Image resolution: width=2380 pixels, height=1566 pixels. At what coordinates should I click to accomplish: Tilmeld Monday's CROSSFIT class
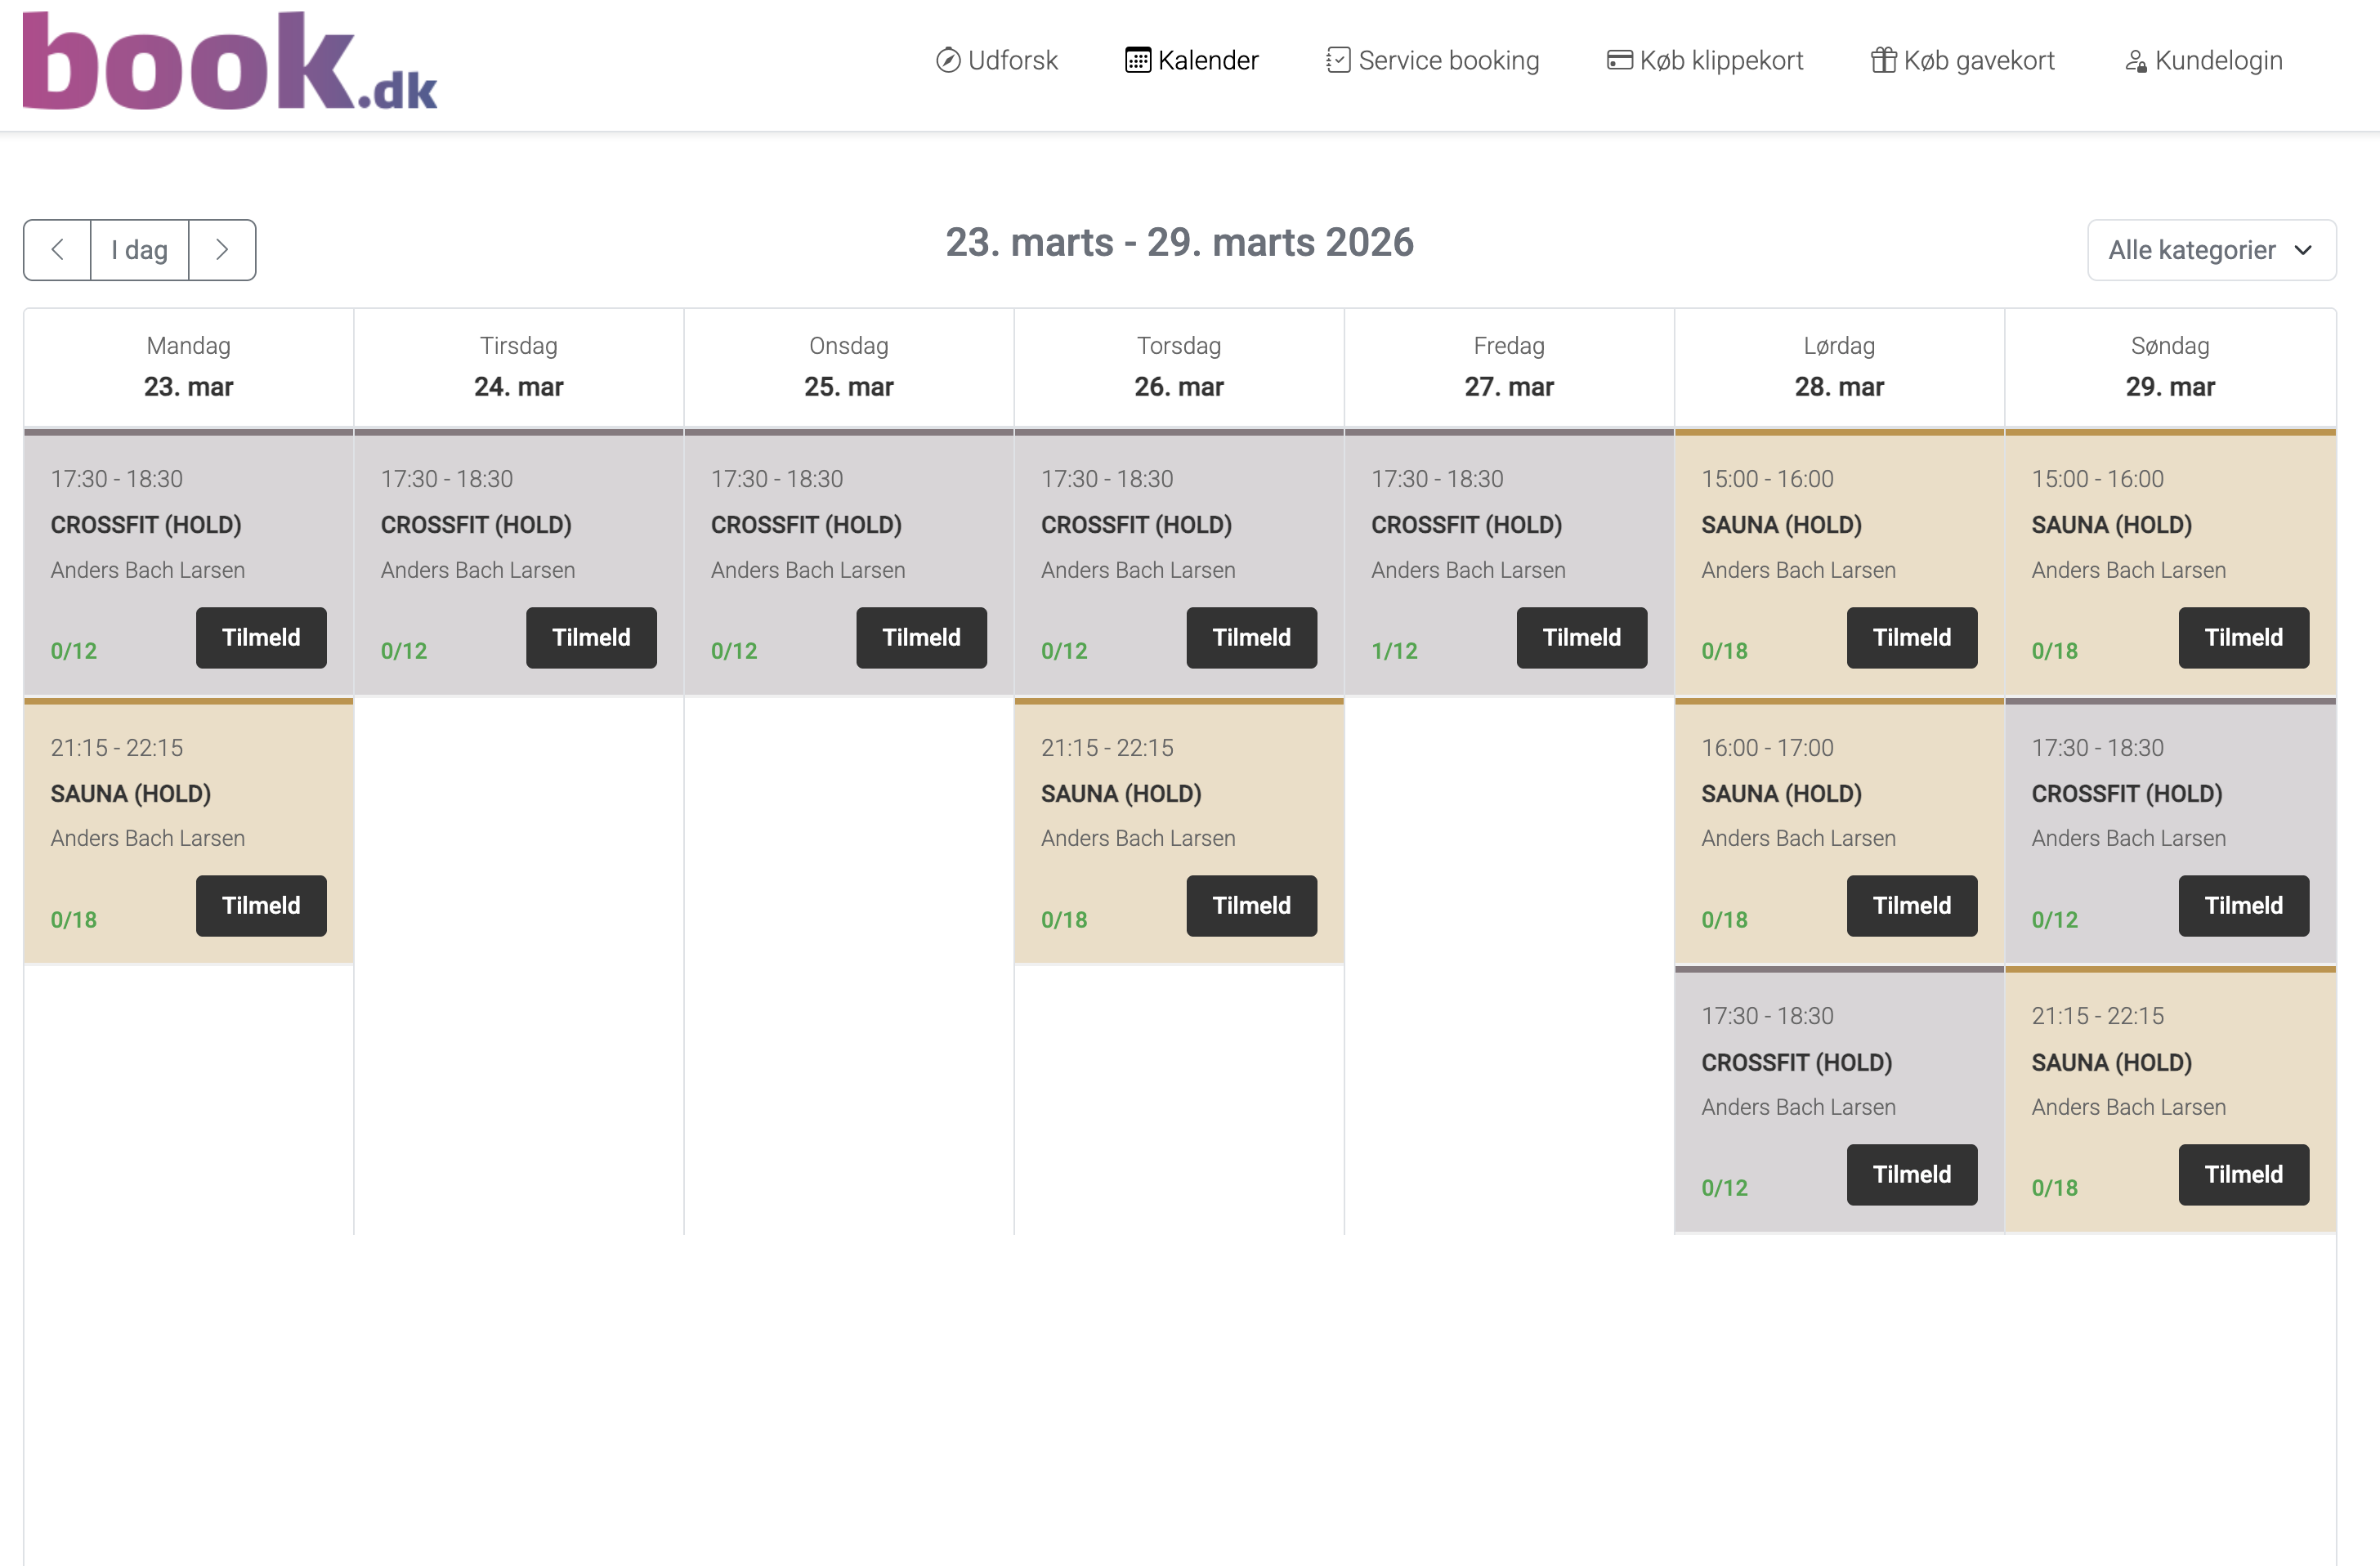click(x=261, y=637)
